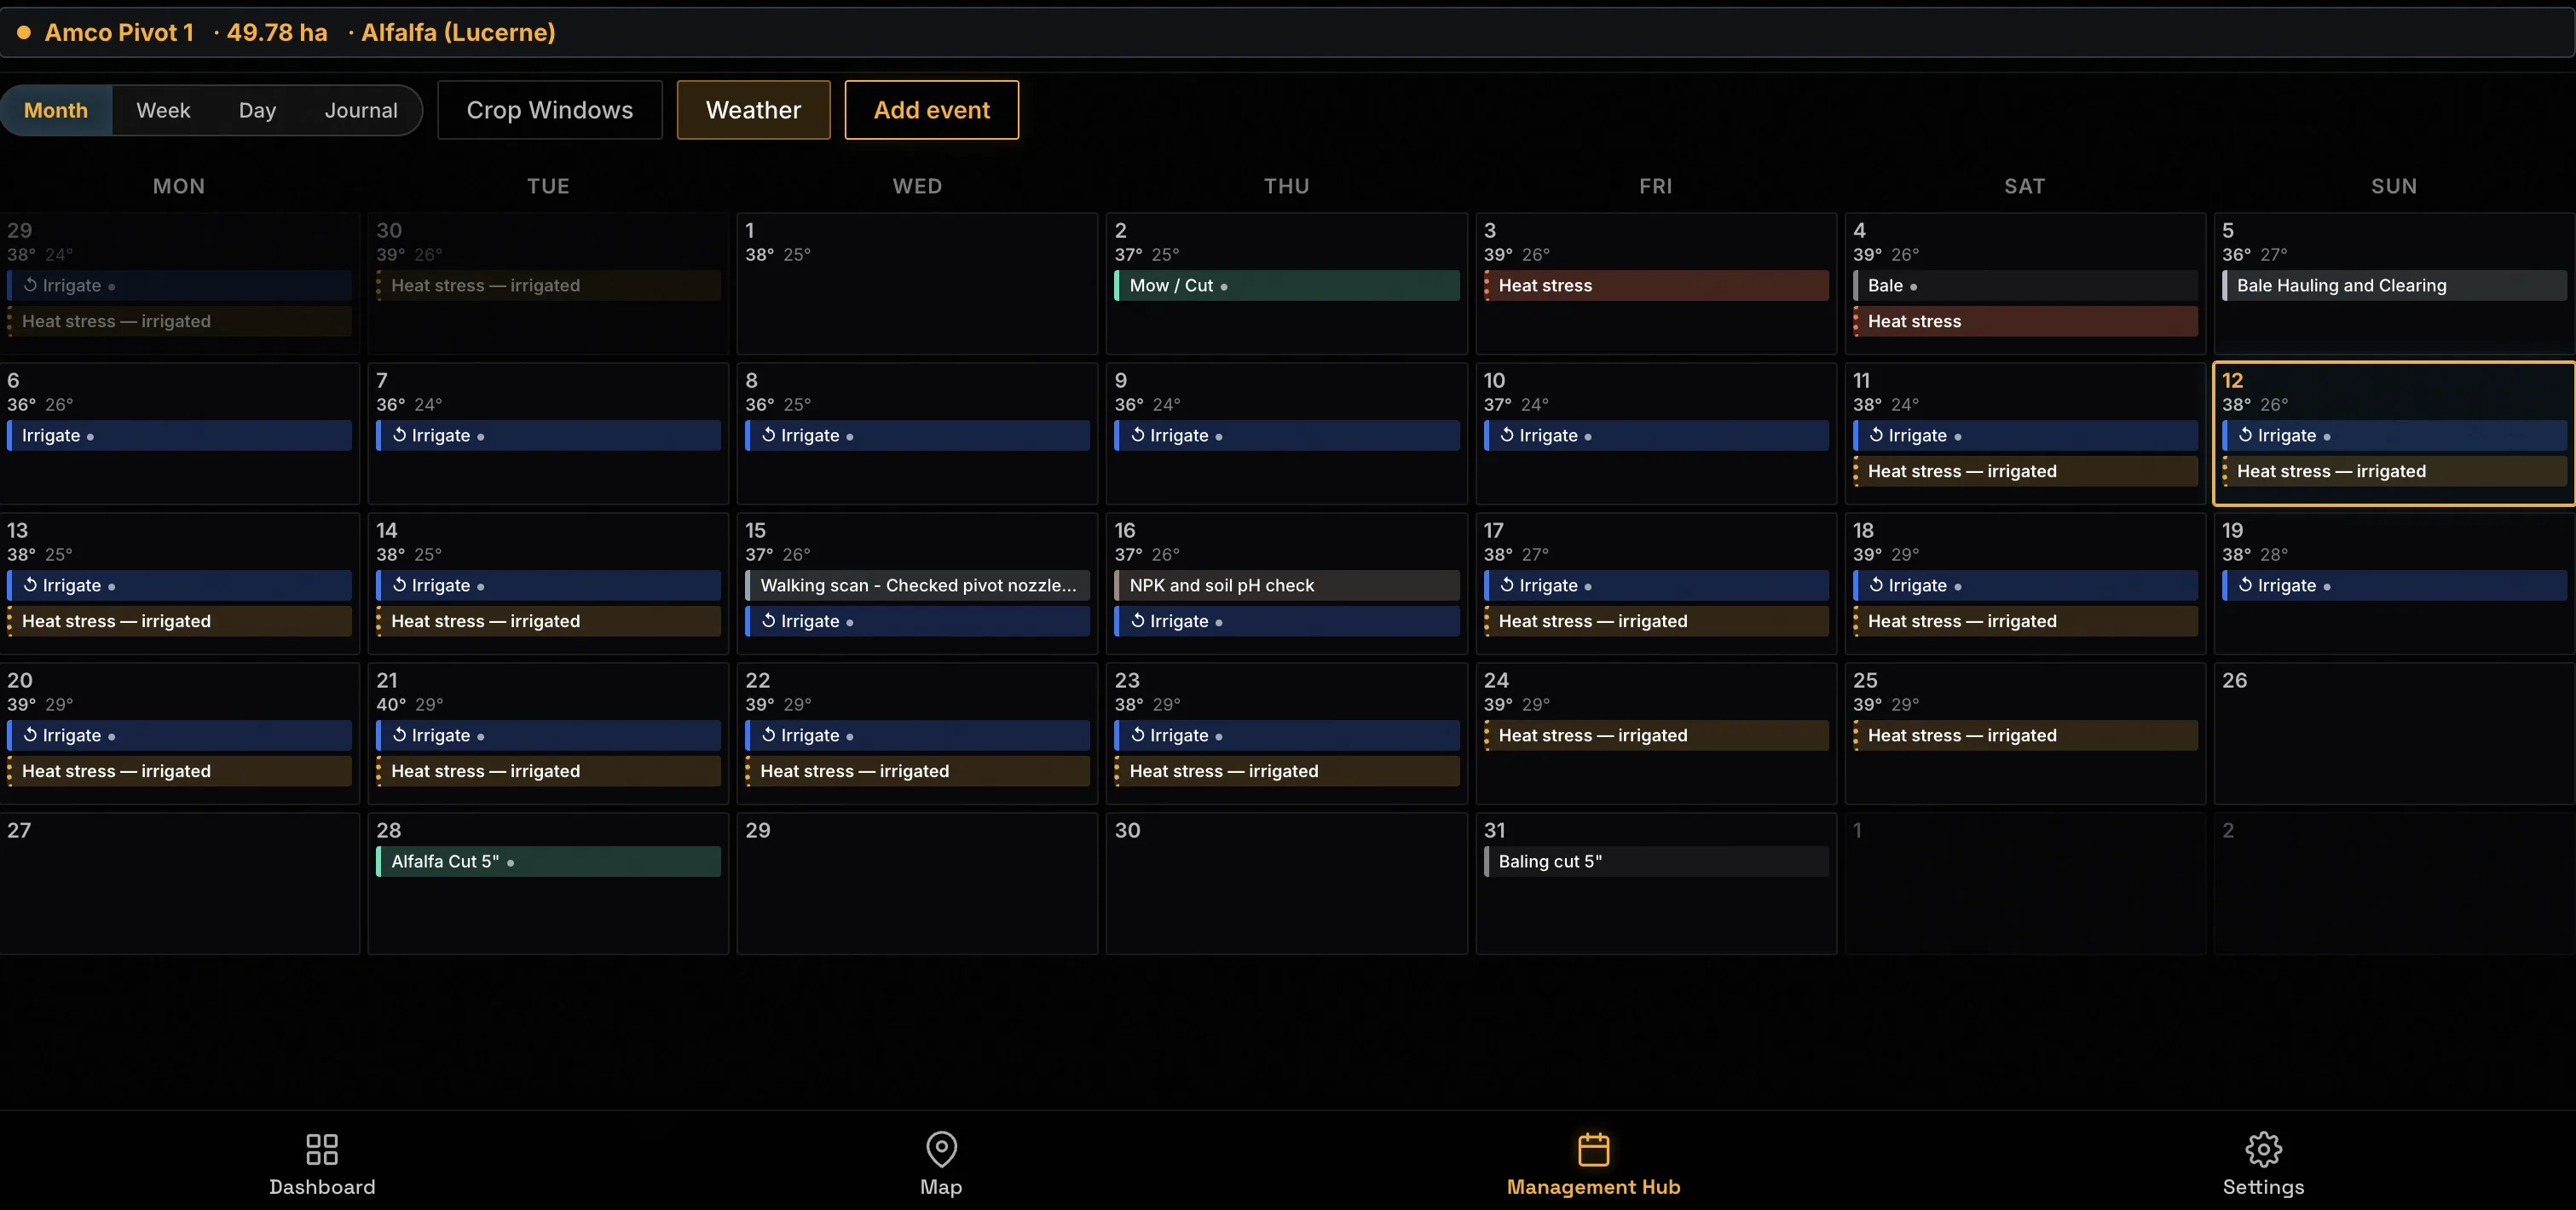Open Heat stress irrigated event on July 24
This screenshot has width=2576, height=1210.
1656,735
